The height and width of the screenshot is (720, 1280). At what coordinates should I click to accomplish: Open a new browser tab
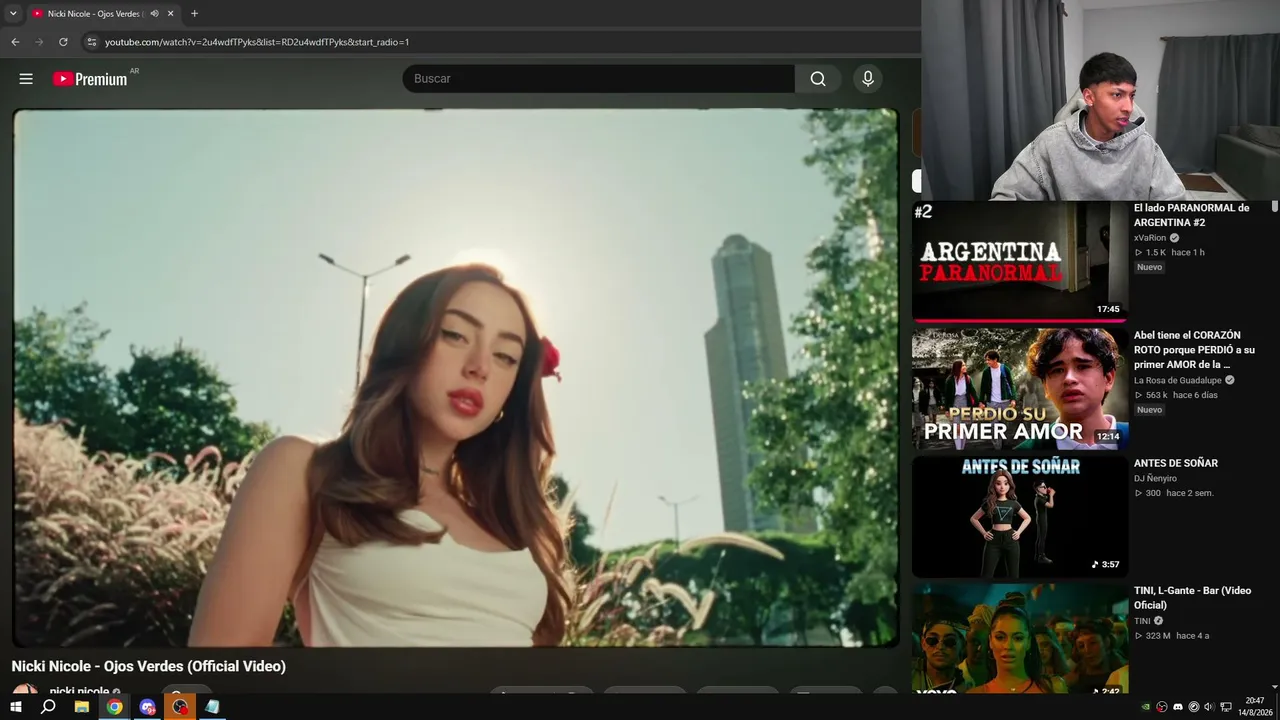[194, 14]
